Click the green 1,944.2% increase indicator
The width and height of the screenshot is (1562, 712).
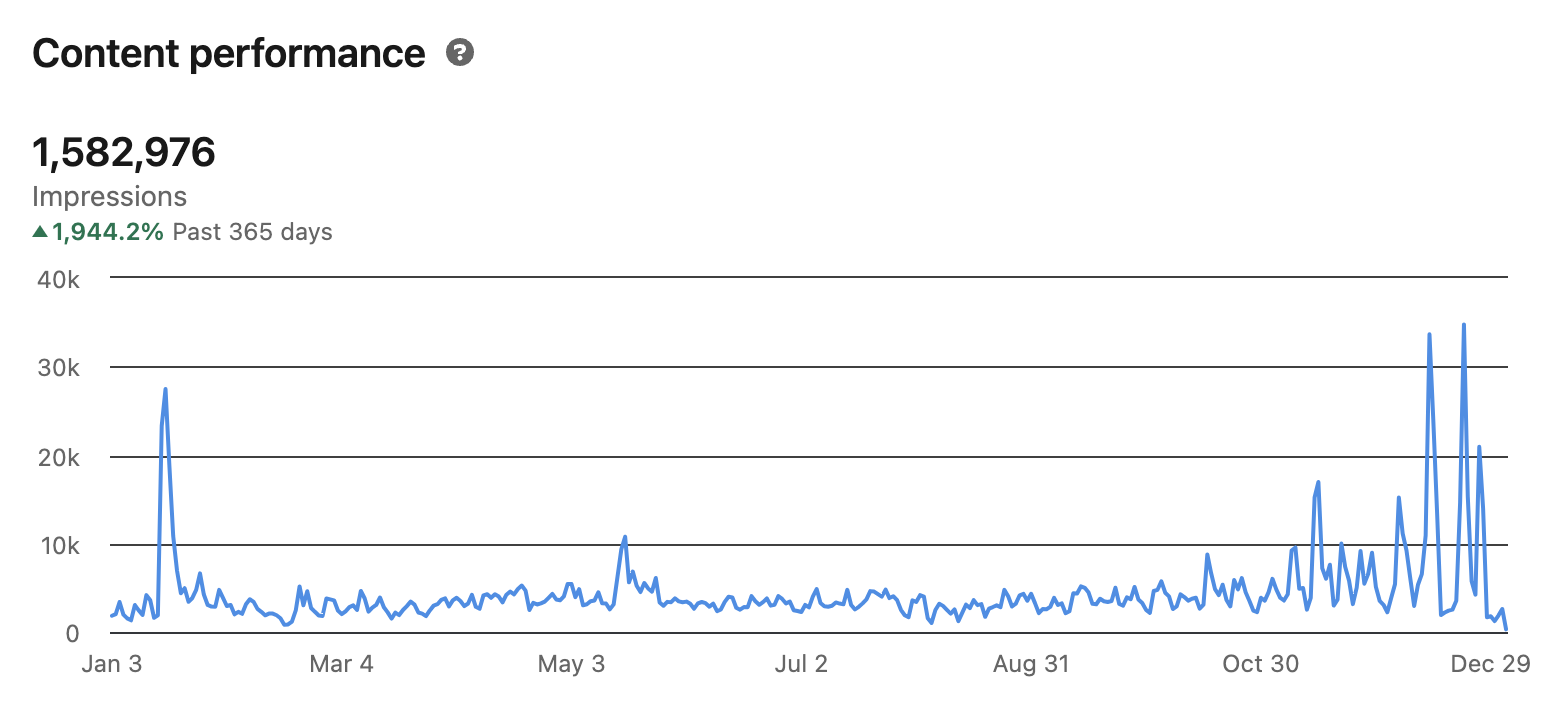pos(98,232)
